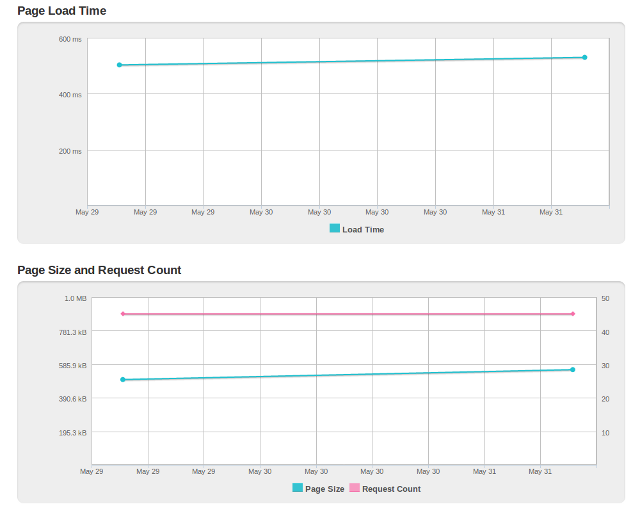Click the 200 ms y-axis label
This screenshot has height=511, width=640.
(x=70, y=152)
